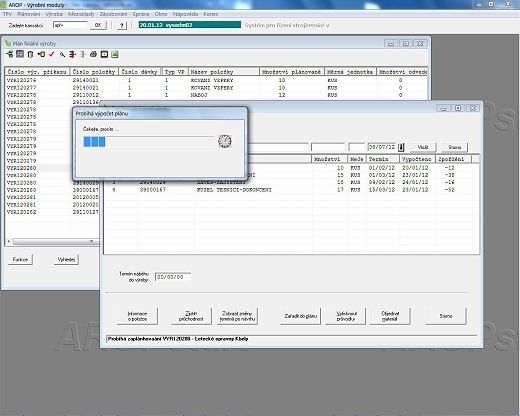The height and width of the screenshot is (416, 520).
Task: Click the green chart export icon
Action: point(115,54)
